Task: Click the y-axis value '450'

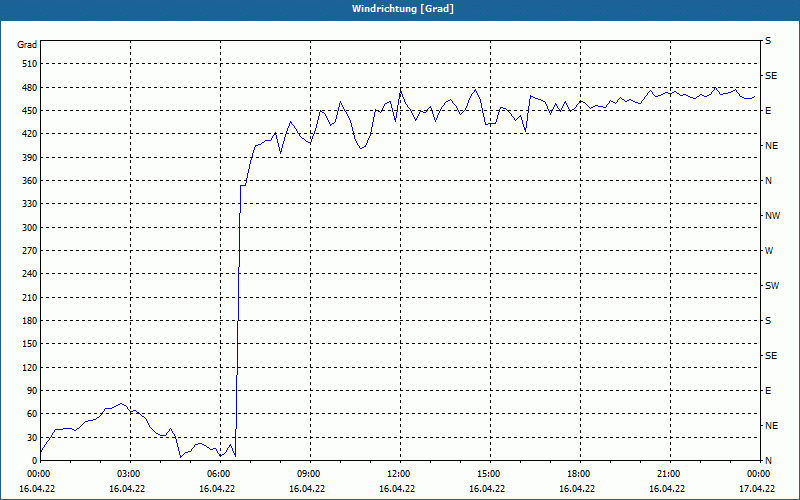Action: coord(30,111)
